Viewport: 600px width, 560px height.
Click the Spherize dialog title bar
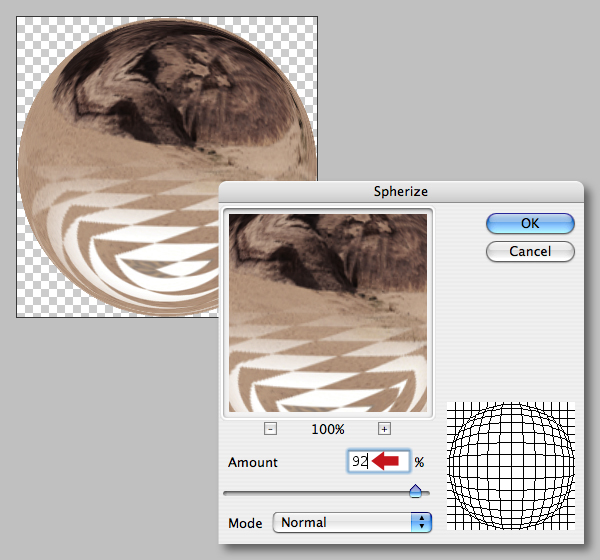401,191
